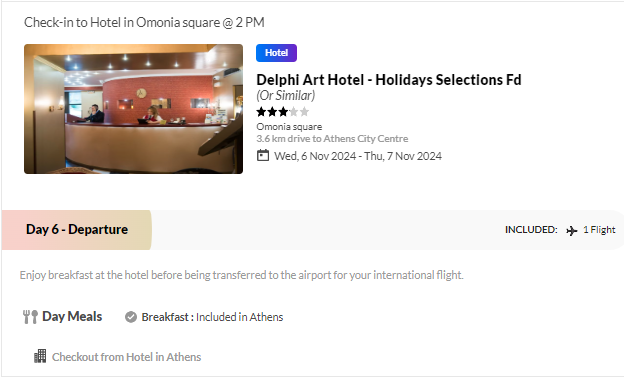Image resolution: width=624 pixels, height=377 pixels.
Task: Select the Day 6 - Departure header
Action: [77, 229]
